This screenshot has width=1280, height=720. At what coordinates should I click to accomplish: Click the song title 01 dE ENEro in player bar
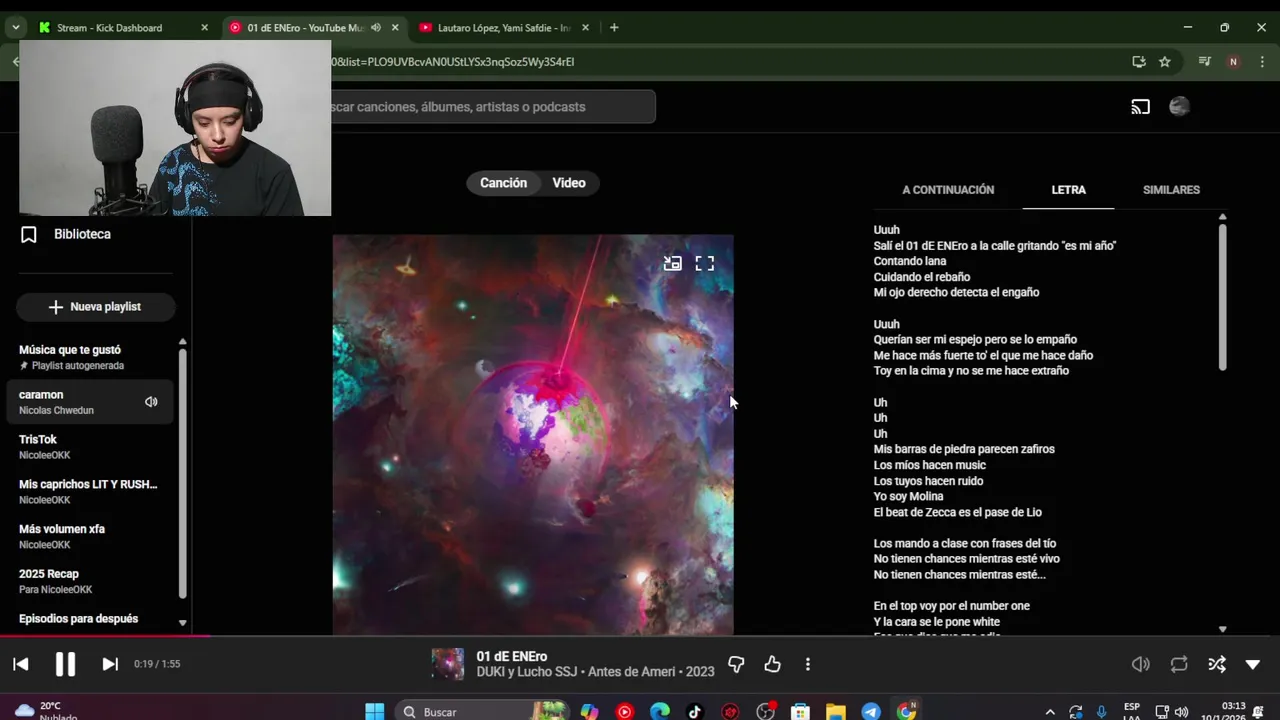point(512,656)
